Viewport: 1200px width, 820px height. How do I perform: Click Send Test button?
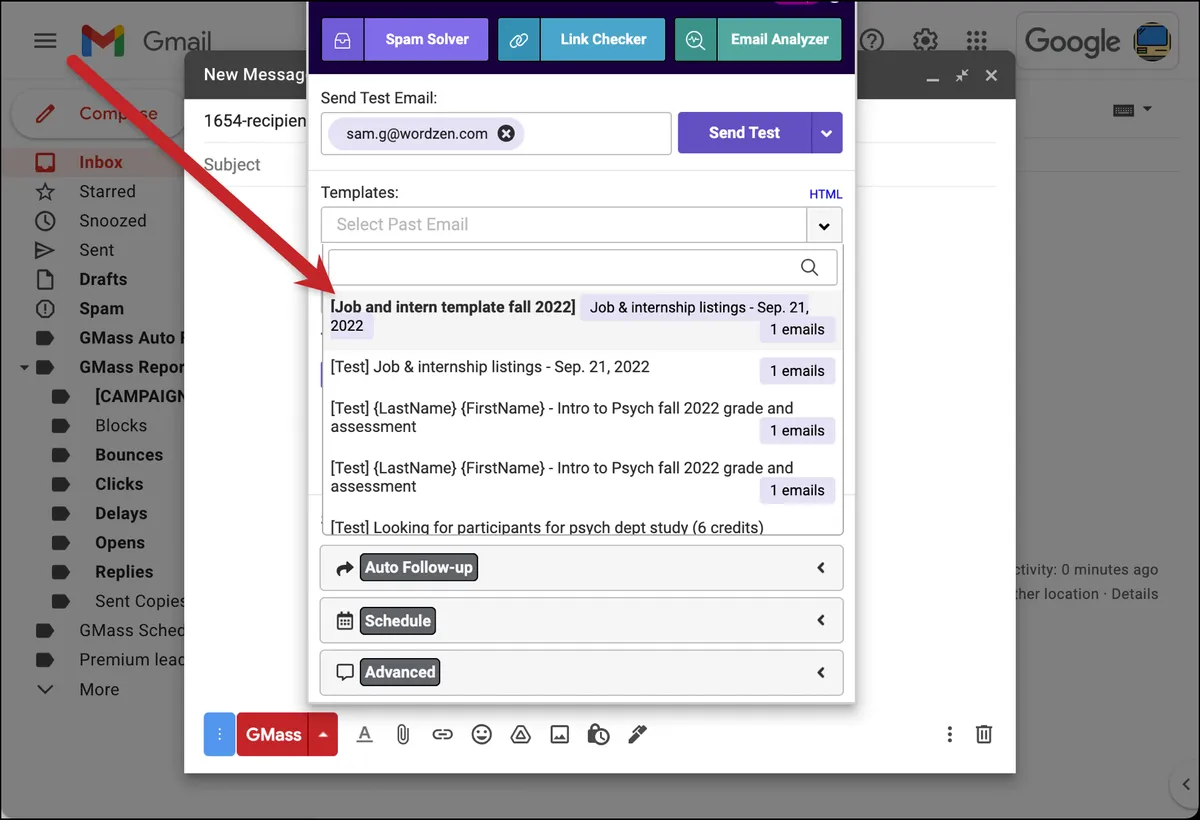coord(744,133)
